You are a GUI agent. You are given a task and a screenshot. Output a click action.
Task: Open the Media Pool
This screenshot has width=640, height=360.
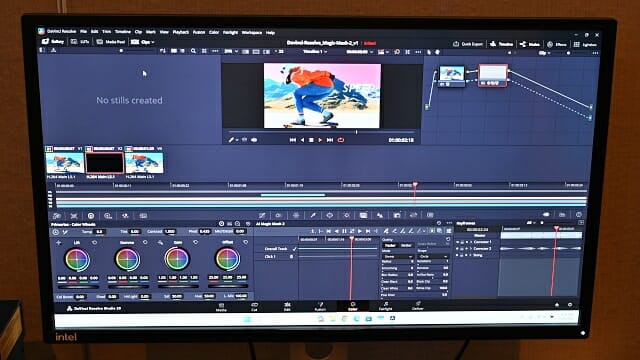coord(111,42)
